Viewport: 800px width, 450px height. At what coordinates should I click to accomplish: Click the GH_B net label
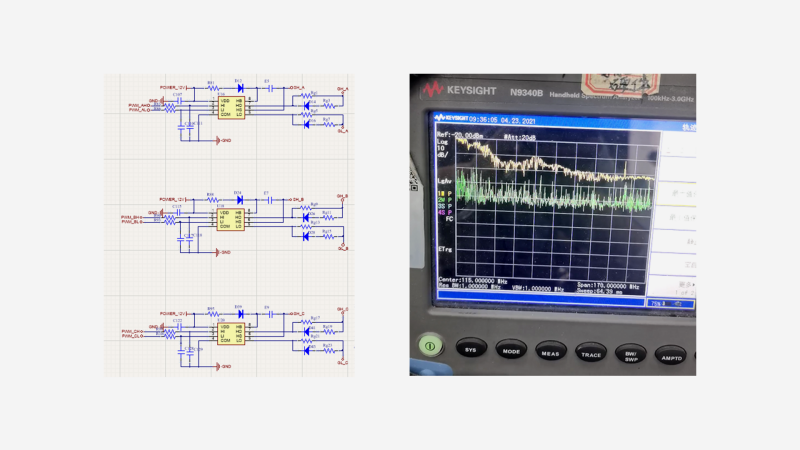pyautogui.click(x=342, y=196)
